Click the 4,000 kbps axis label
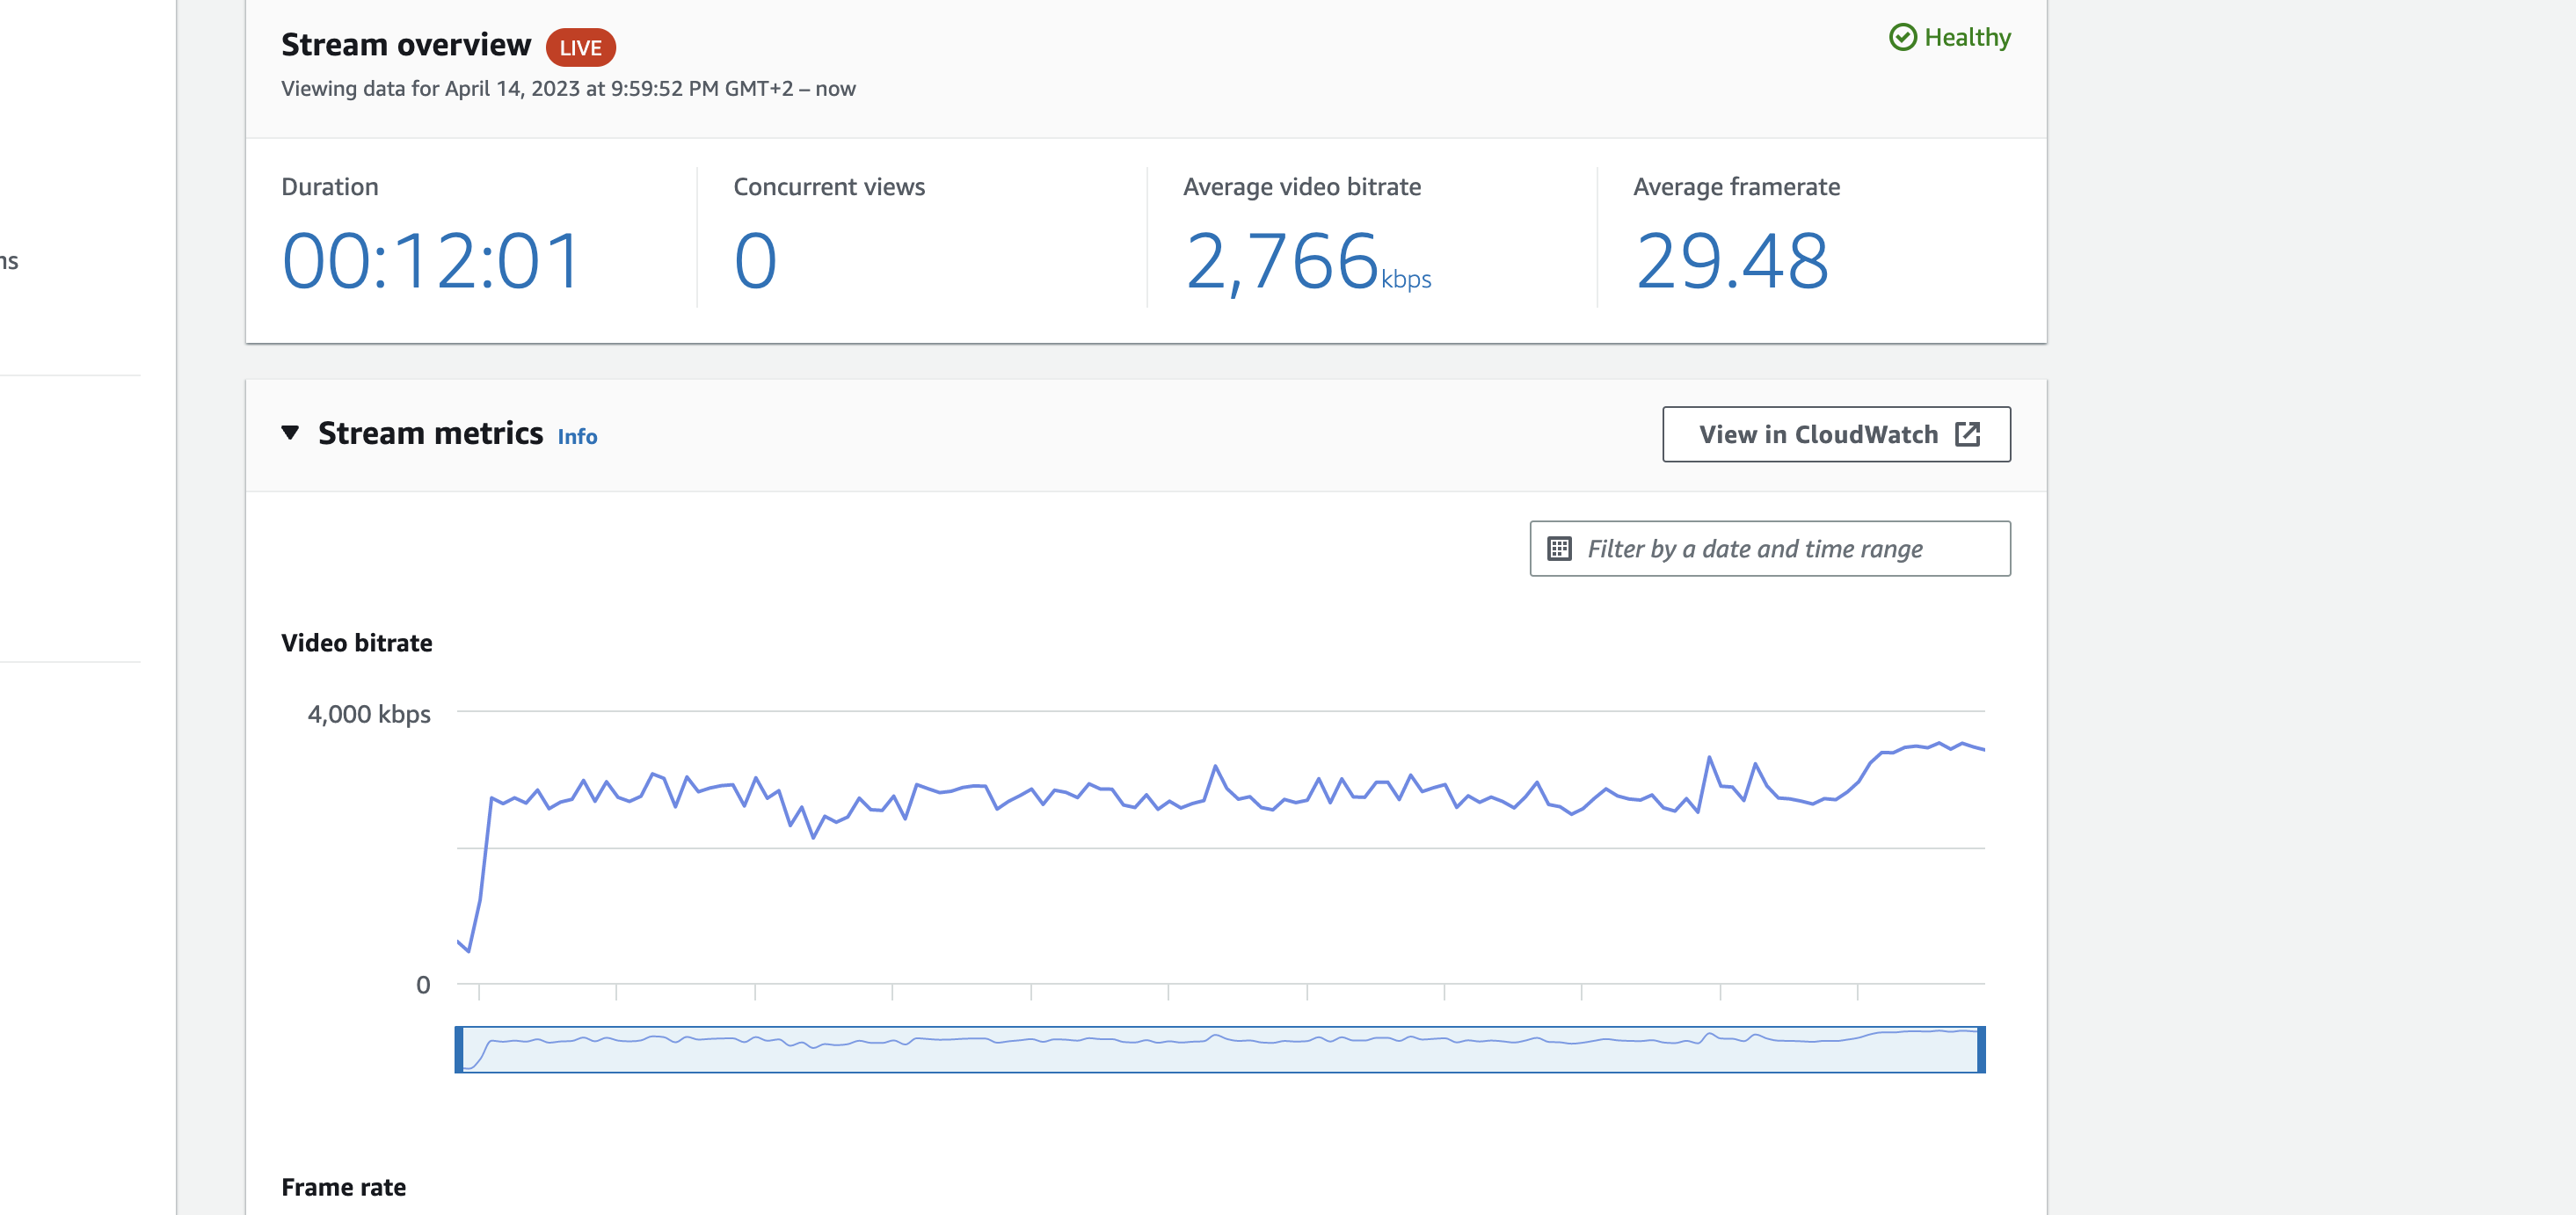Image resolution: width=2576 pixels, height=1215 pixels. 369,714
